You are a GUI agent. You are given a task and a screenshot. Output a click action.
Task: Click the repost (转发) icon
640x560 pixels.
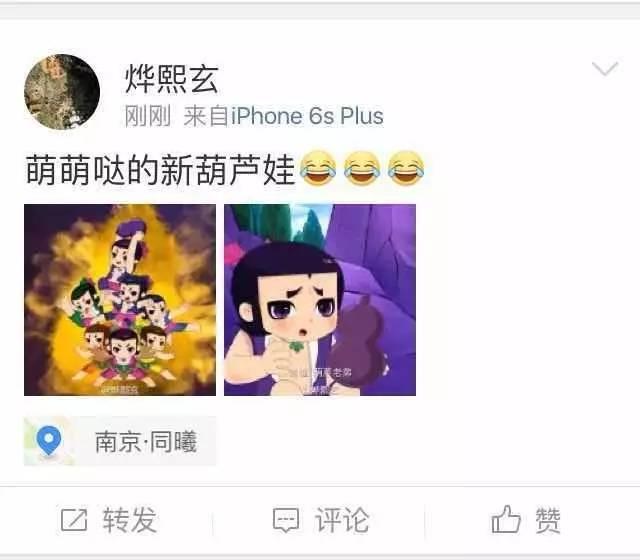74,520
